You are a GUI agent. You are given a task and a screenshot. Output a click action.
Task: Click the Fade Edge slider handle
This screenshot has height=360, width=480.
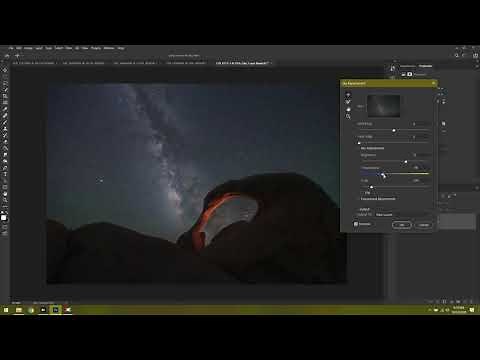pyautogui.click(x=359, y=143)
